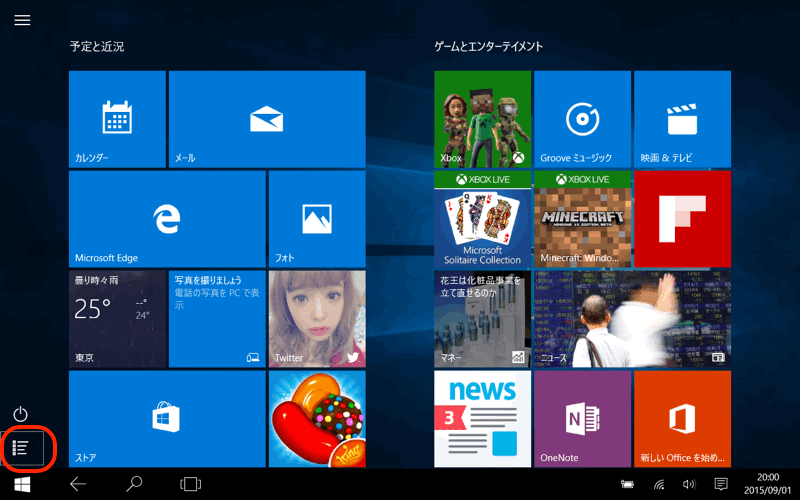Click the Windows Start button
This screenshot has height=500, width=800.
click(21, 484)
